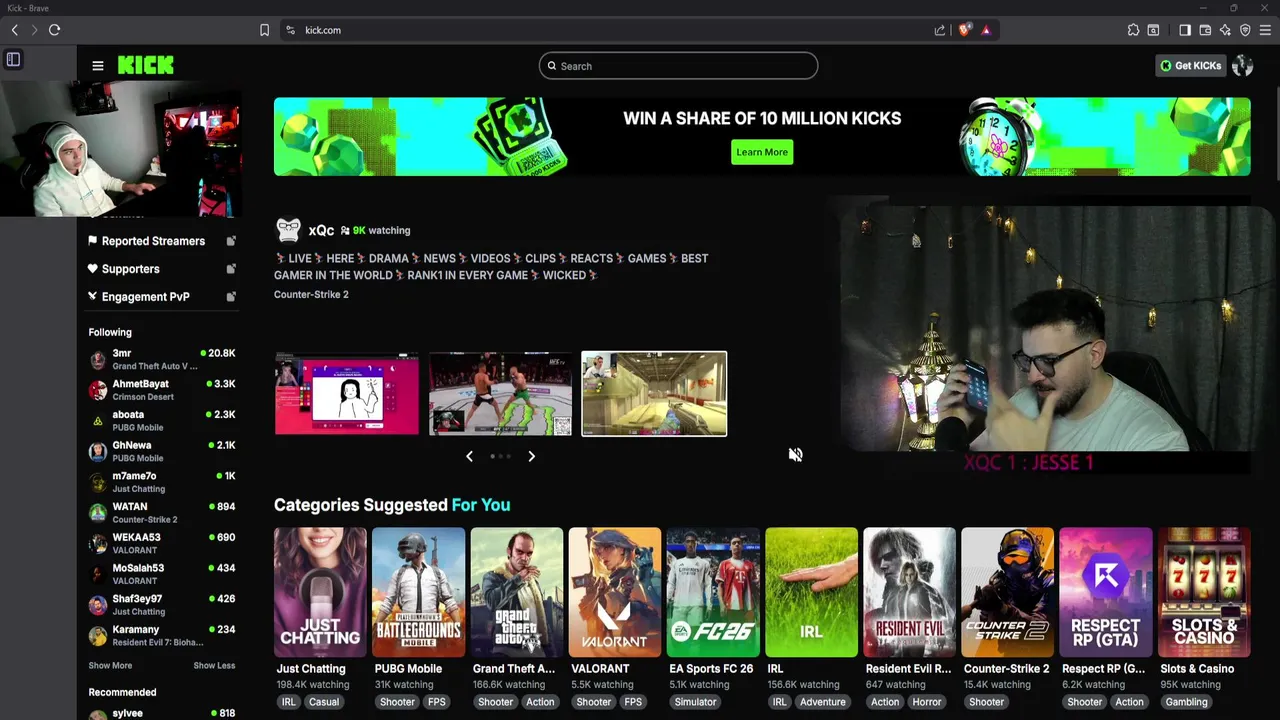Open followed channel GhNewa
This screenshot has height=720, width=1280.
click(x=161, y=452)
